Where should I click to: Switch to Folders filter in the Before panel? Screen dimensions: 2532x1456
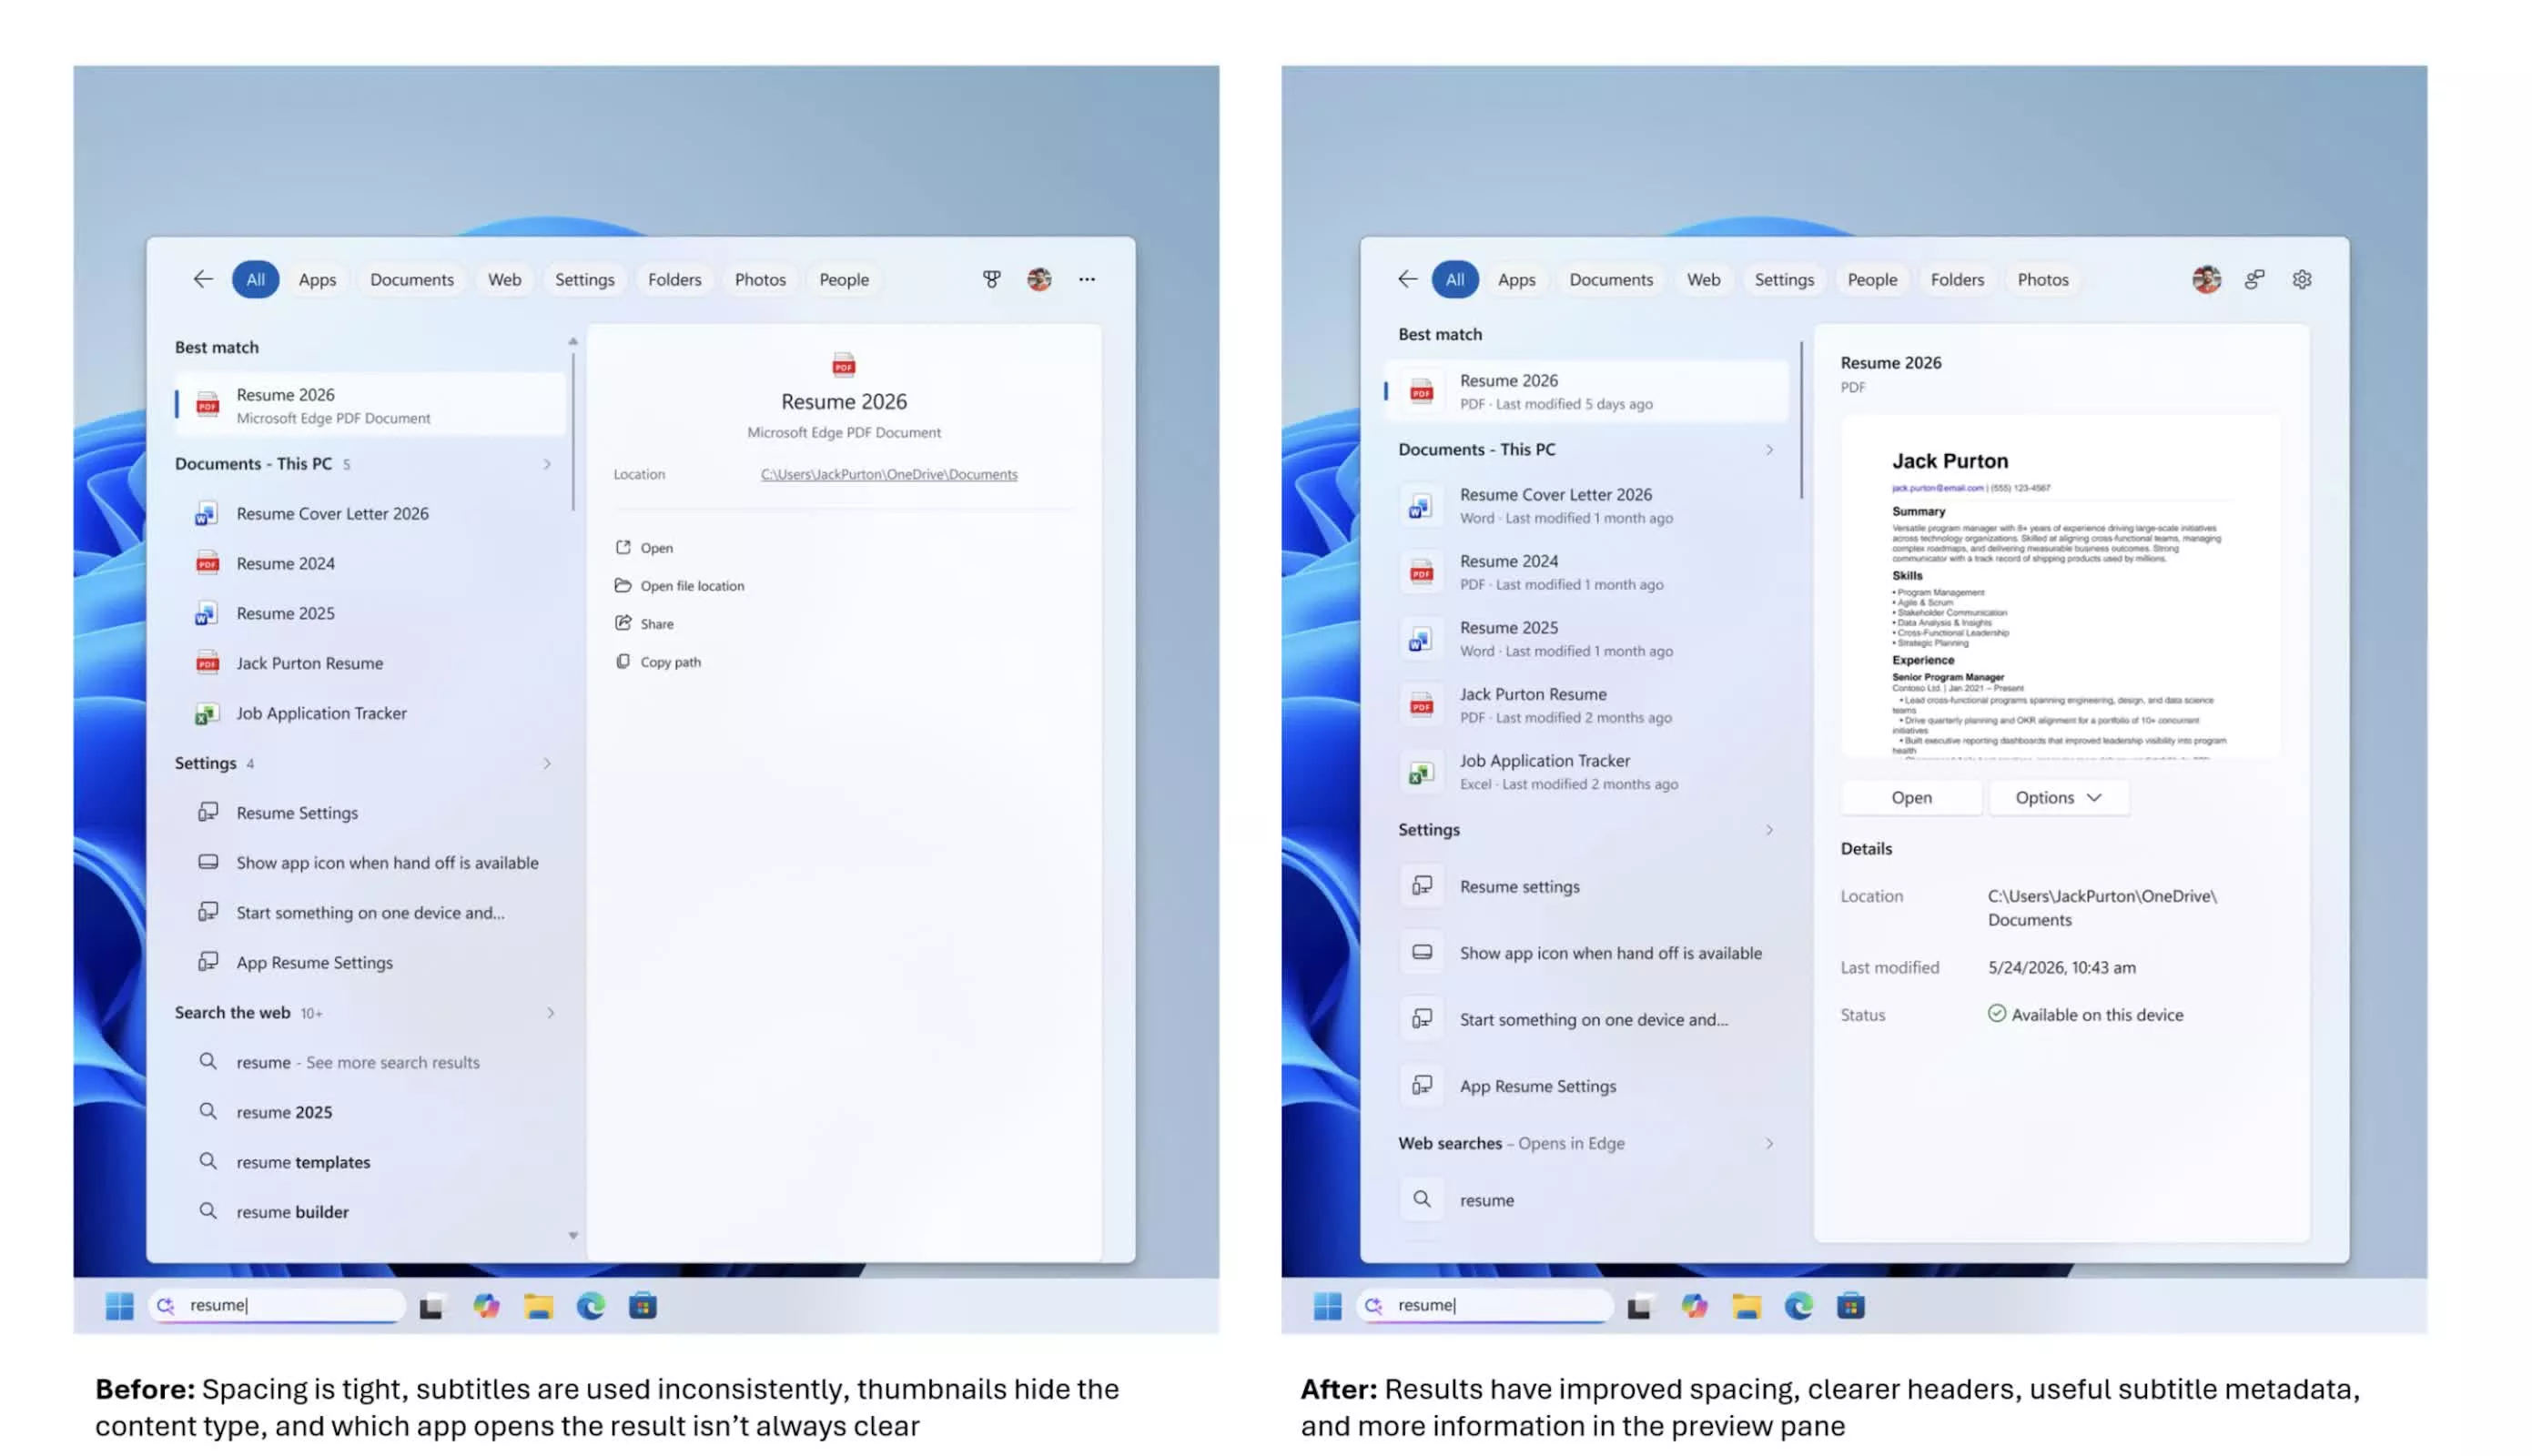(x=674, y=279)
